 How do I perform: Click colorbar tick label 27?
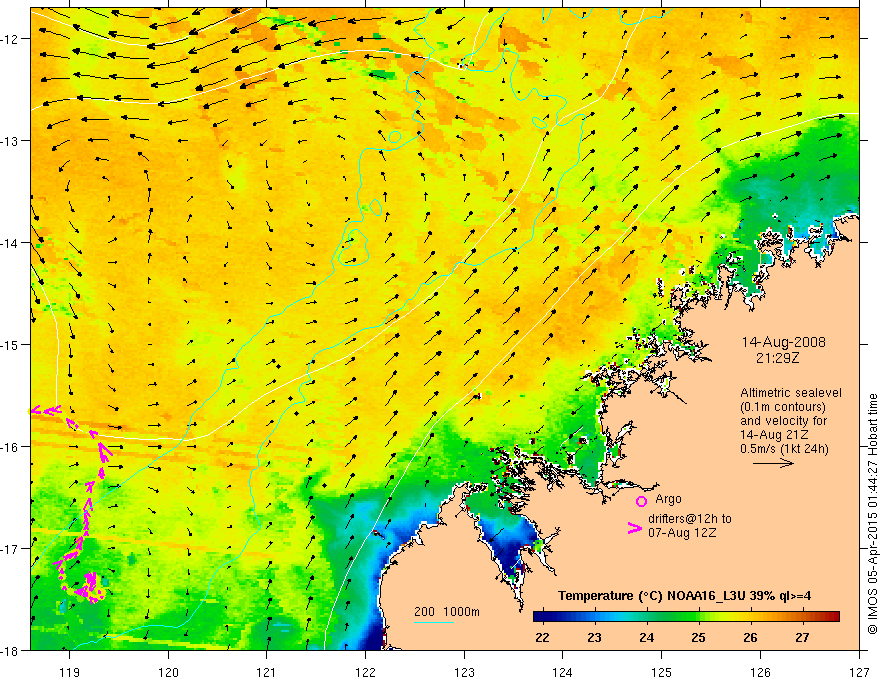(x=803, y=637)
